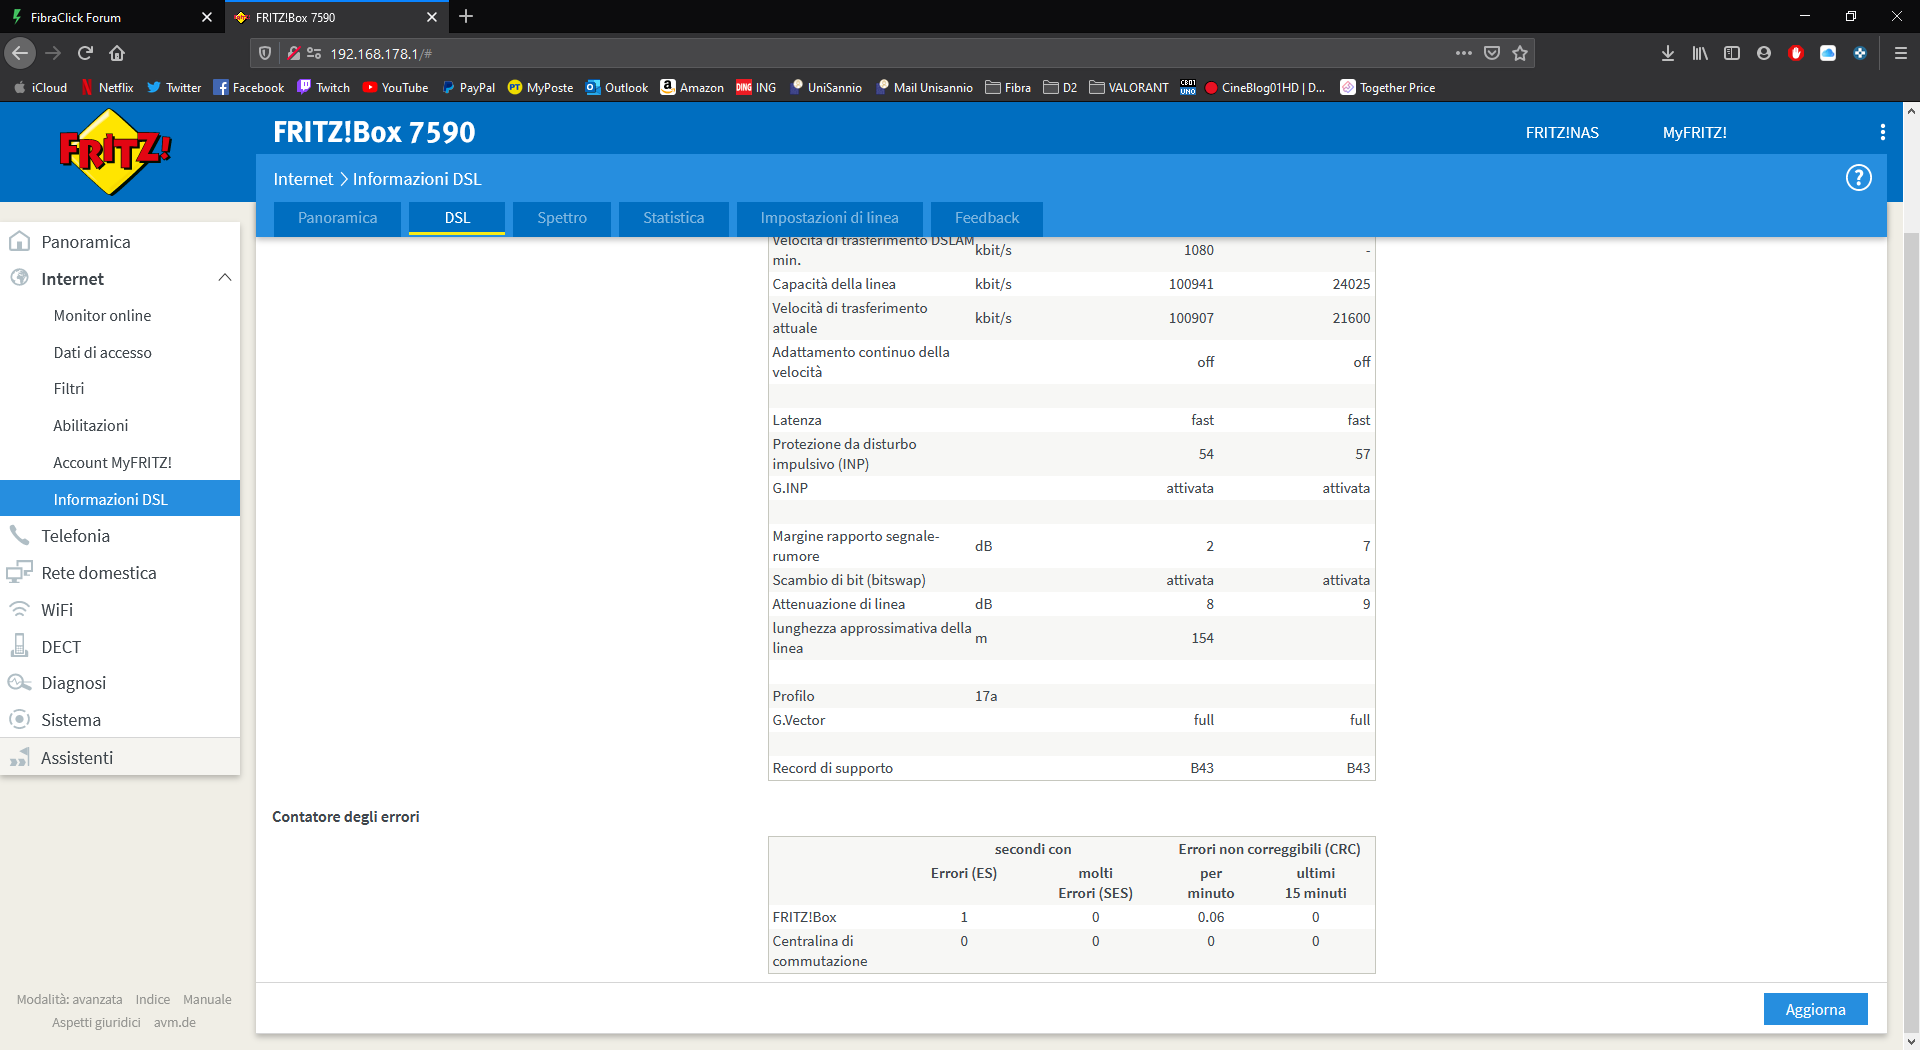
Task: Open the MyFRITZ! link in header
Action: coord(1694,132)
